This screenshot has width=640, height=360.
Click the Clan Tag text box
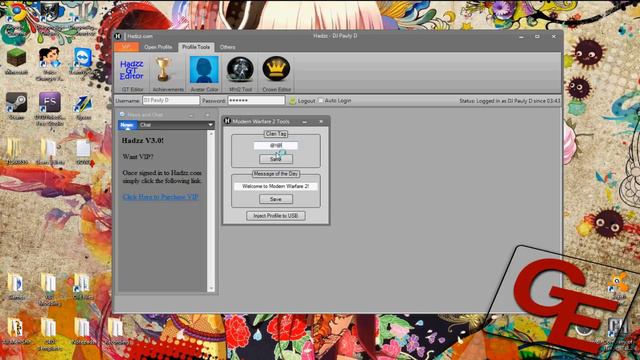pos(276,145)
